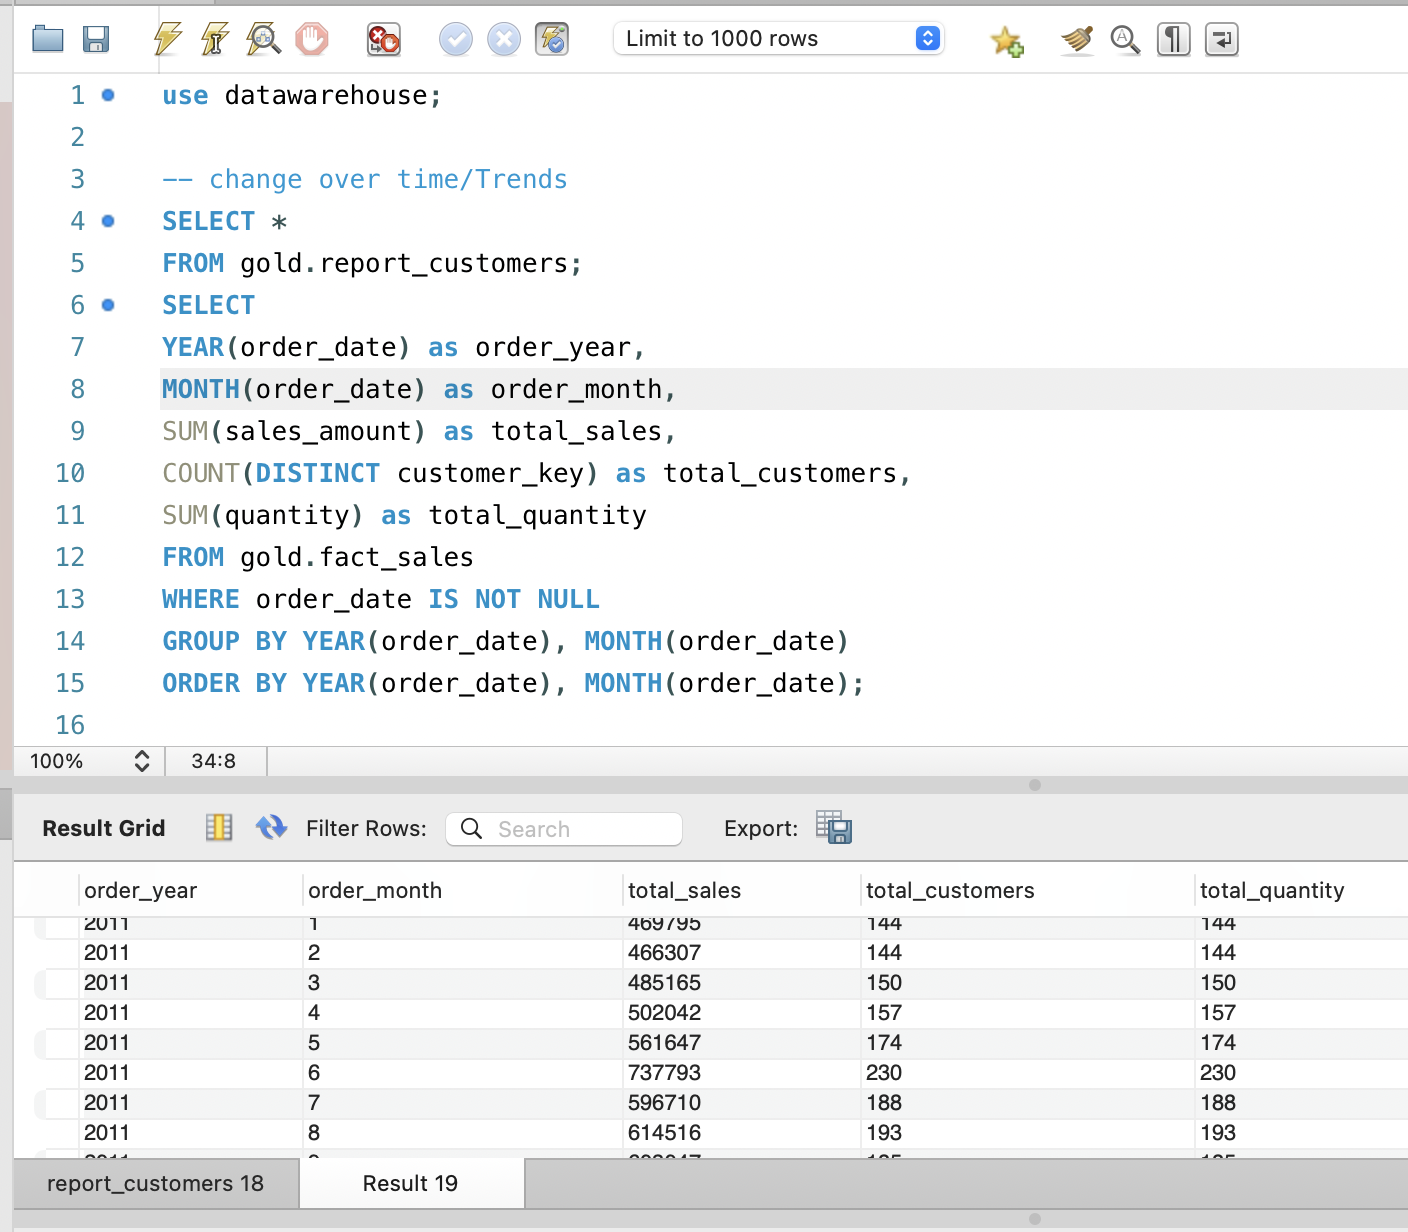
Task: Open the find-and-replace search icon
Action: coord(1124,38)
